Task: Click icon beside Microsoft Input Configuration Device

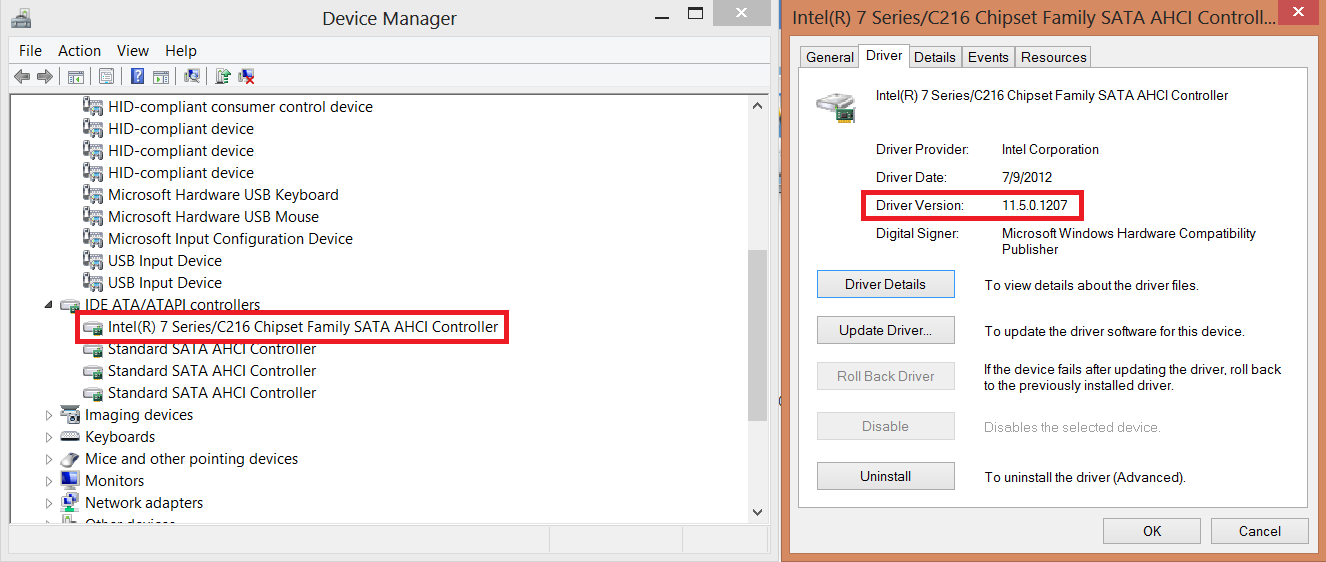Action: pyautogui.click(x=93, y=239)
